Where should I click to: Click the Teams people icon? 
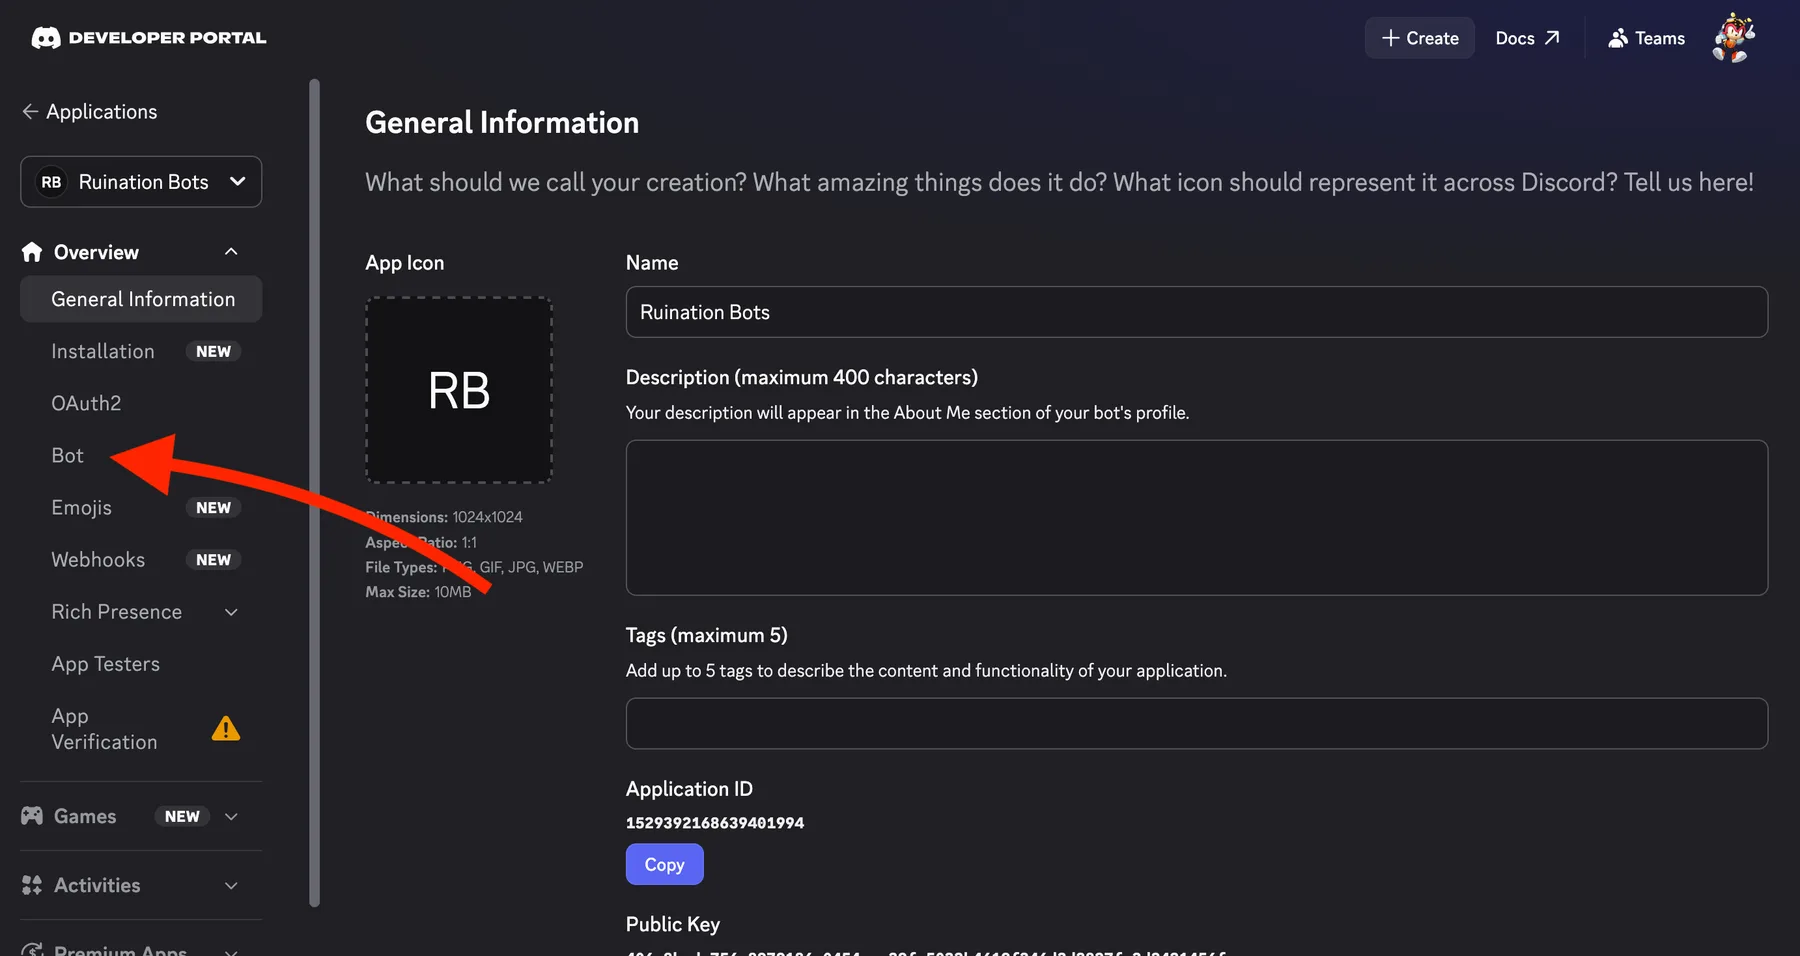pyautogui.click(x=1617, y=38)
